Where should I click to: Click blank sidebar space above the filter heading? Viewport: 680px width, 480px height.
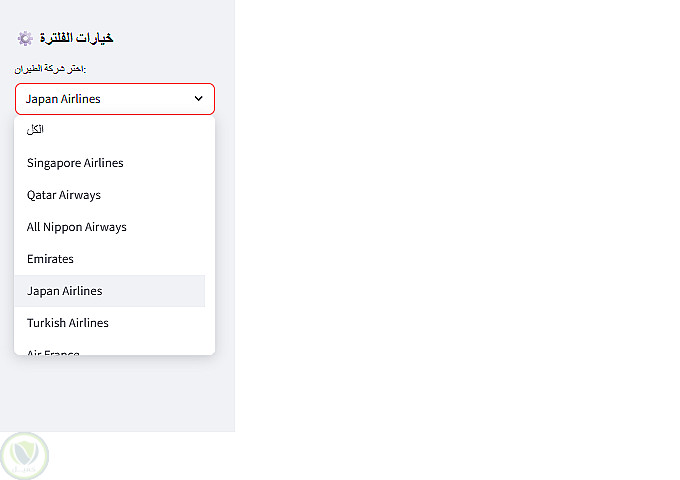(115, 12)
